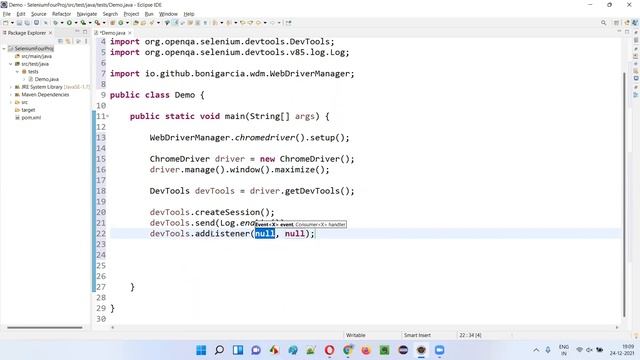Open the Search menu
The width and height of the screenshot is (640, 360).
pyautogui.click(x=110, y=14)
